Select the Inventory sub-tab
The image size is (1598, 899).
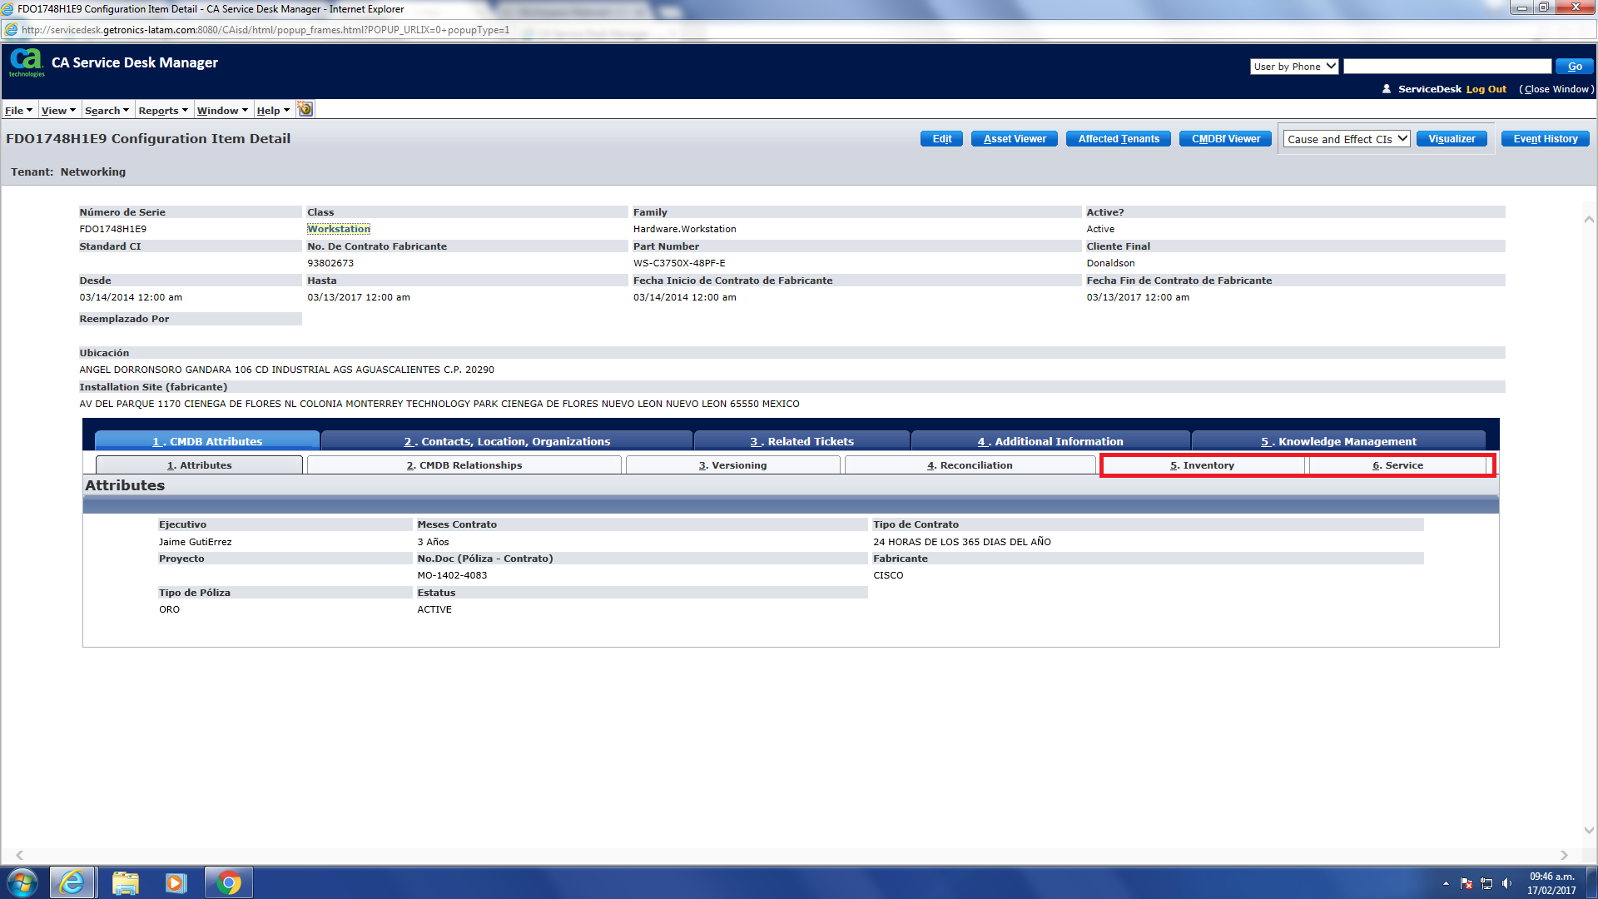tap(1202, 465)
